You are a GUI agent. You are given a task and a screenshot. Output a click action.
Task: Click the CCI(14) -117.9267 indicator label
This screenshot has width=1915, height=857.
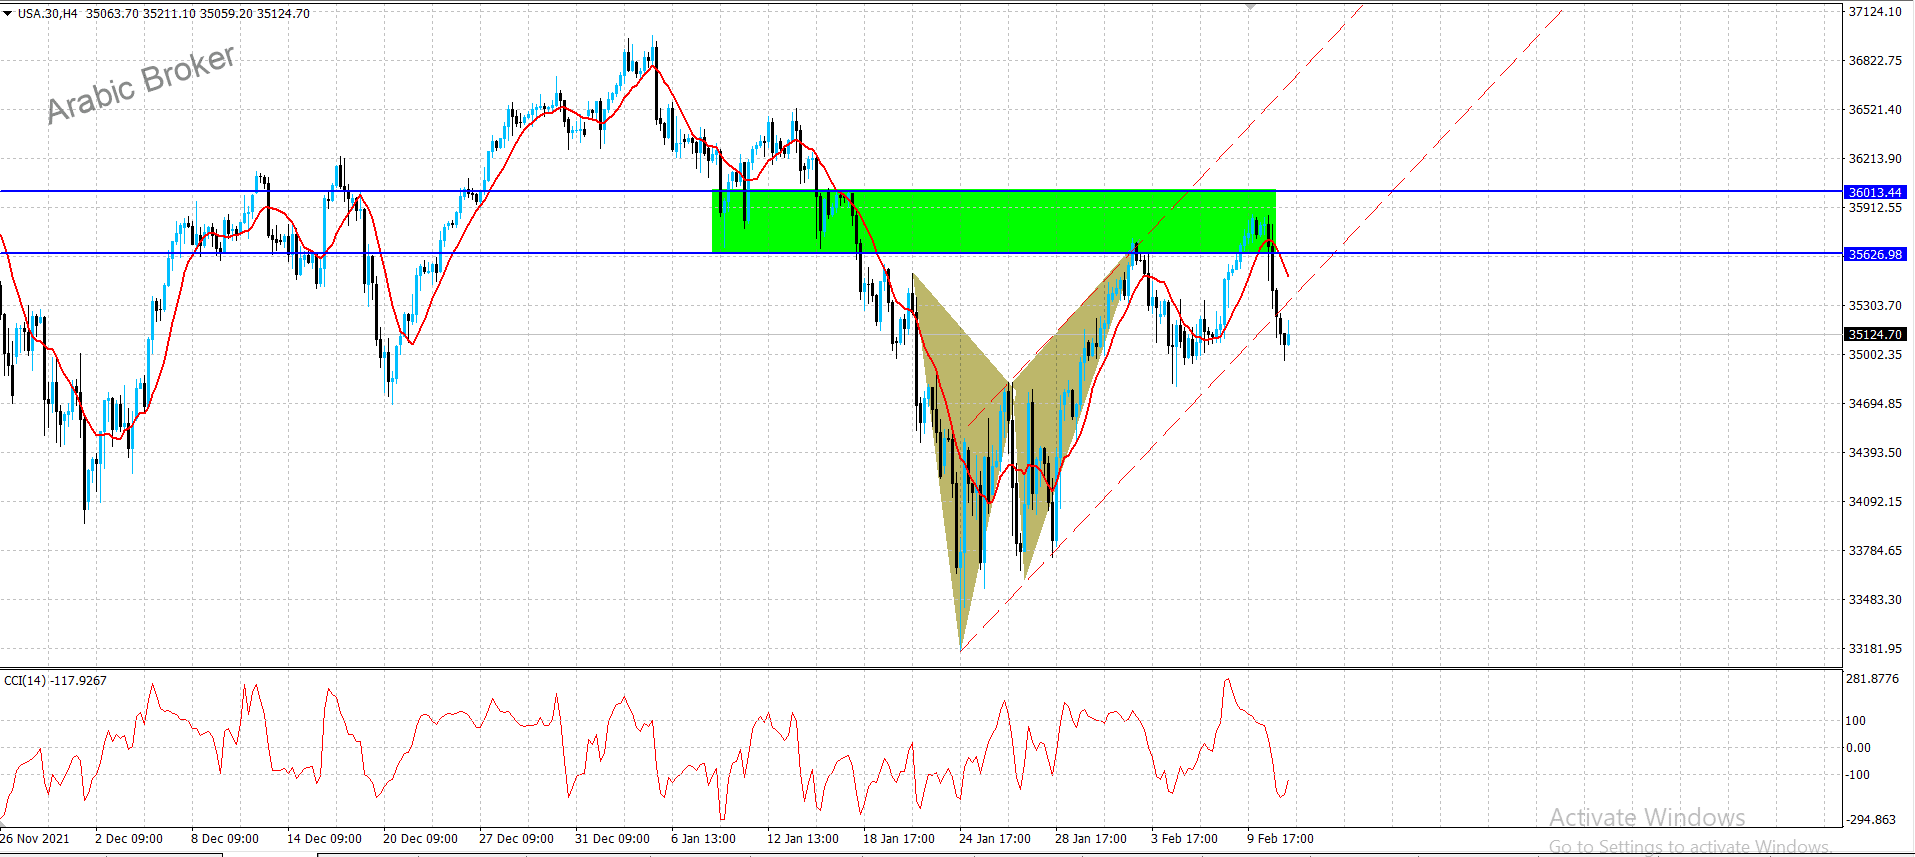pyautogui.click(x=55, y=680)
